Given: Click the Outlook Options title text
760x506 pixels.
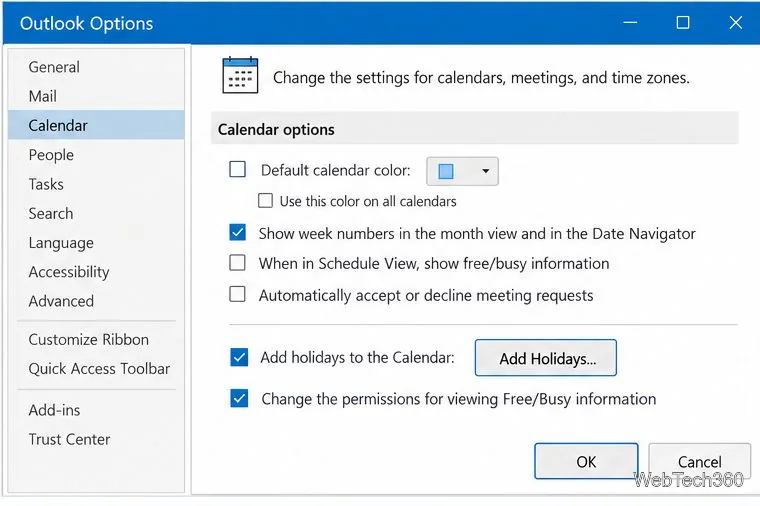Looking at the screenshot, I should point(86,23).
